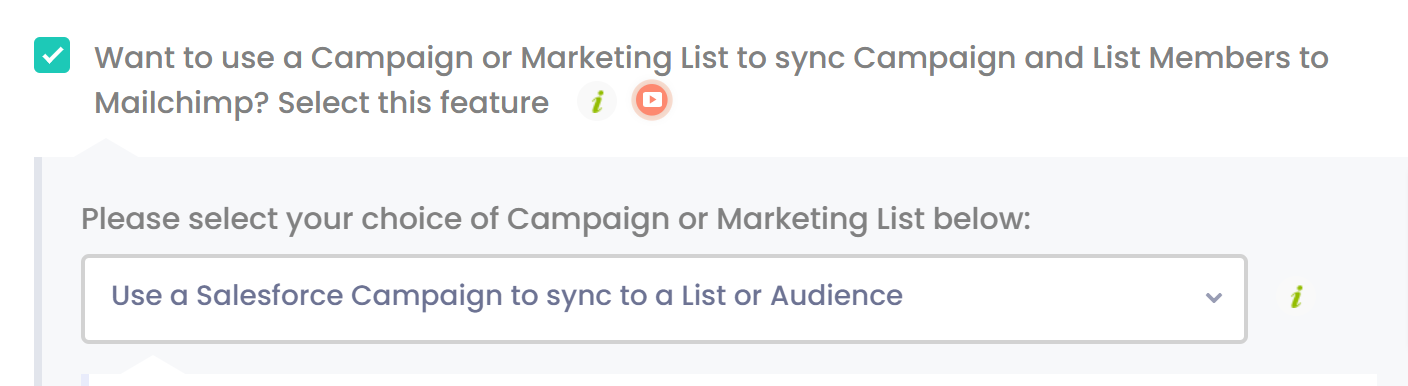Click "Mailchimp? Select this feature" text line
The height and width of the screenshot is (386, 1408).
pos(322,102)
